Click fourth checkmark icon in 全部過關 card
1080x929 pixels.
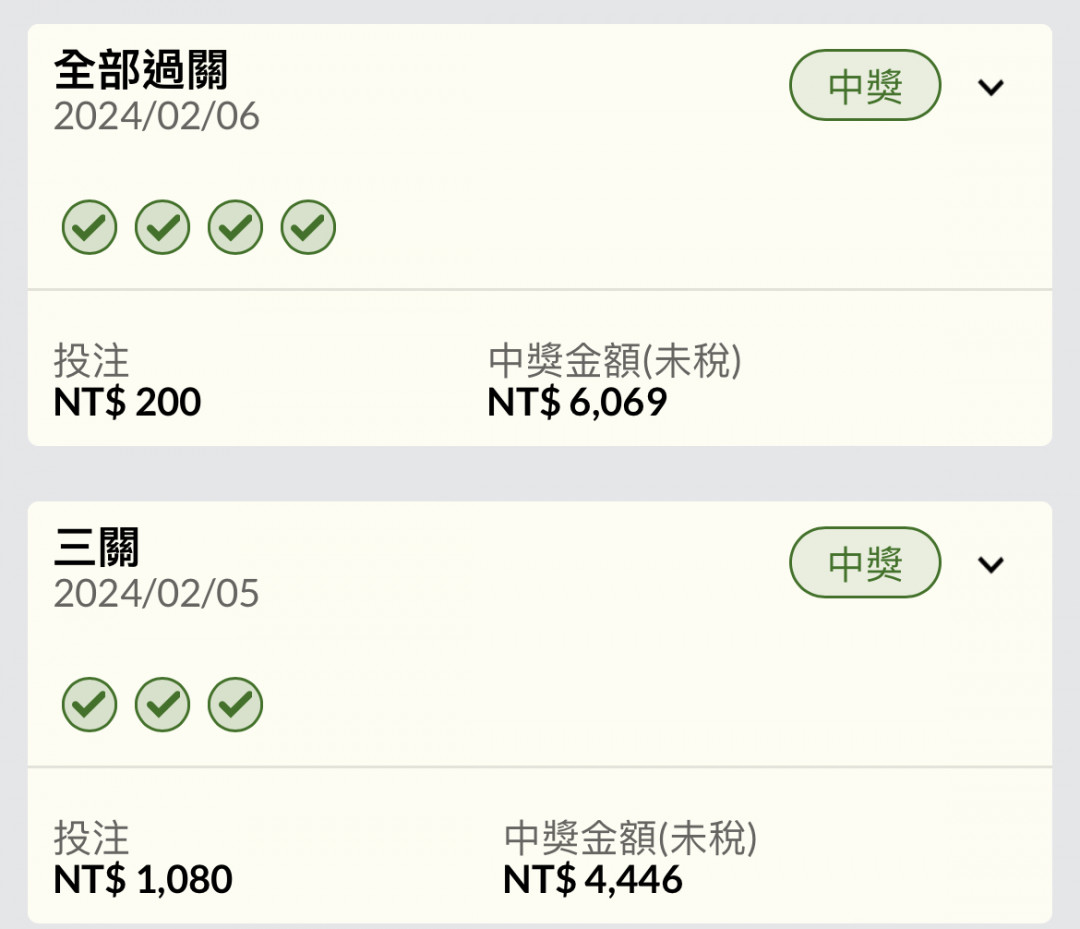(308, 227)
